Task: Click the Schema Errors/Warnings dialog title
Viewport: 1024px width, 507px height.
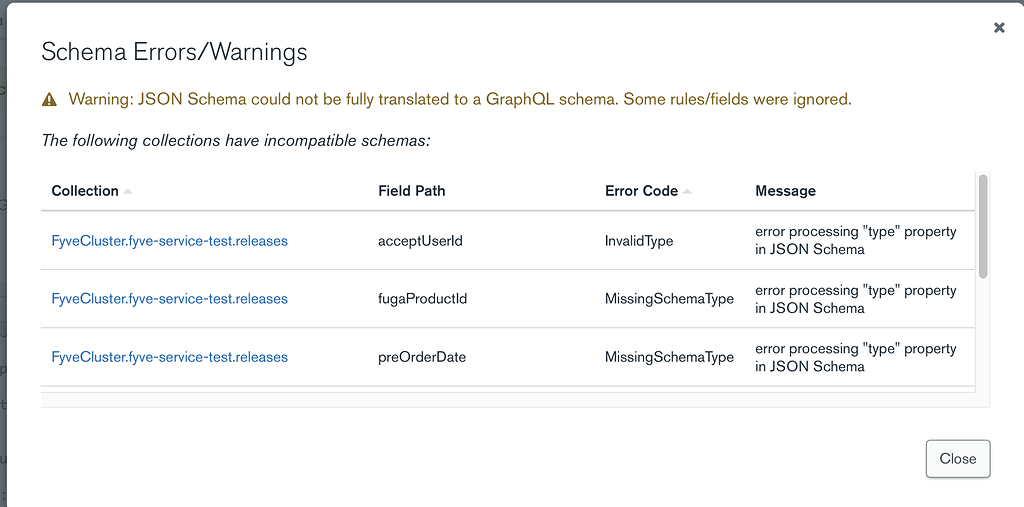Action: pyautogui.click(x=173, y=52)
